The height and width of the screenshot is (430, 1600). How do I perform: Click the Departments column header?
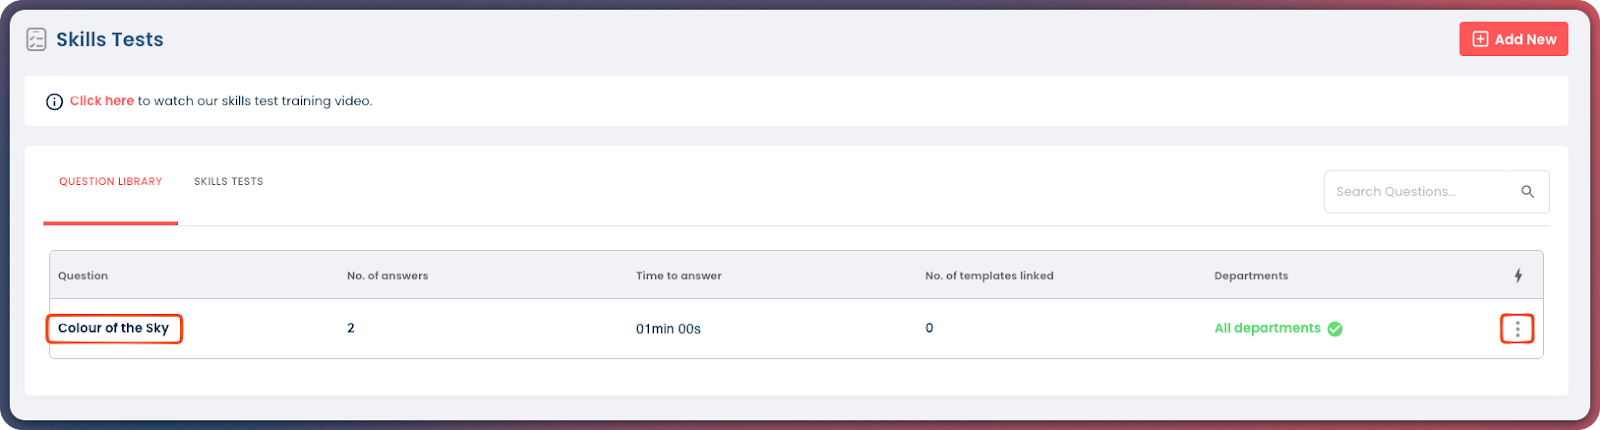pyautogui.click(x=1251, y=276)
